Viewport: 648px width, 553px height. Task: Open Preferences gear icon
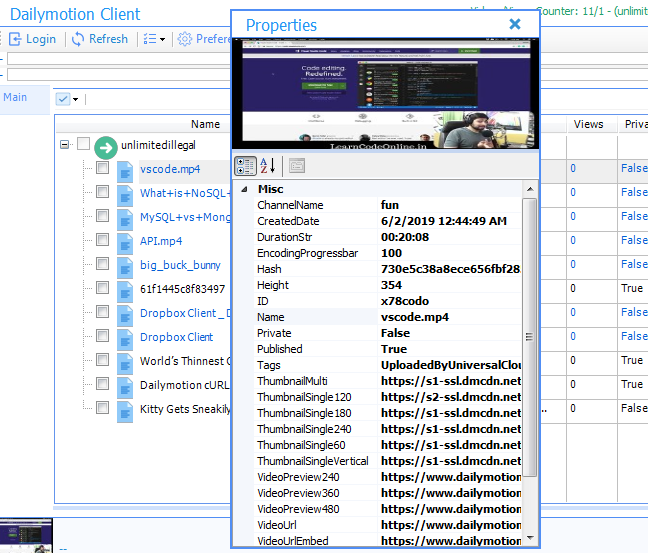(185, 39)
